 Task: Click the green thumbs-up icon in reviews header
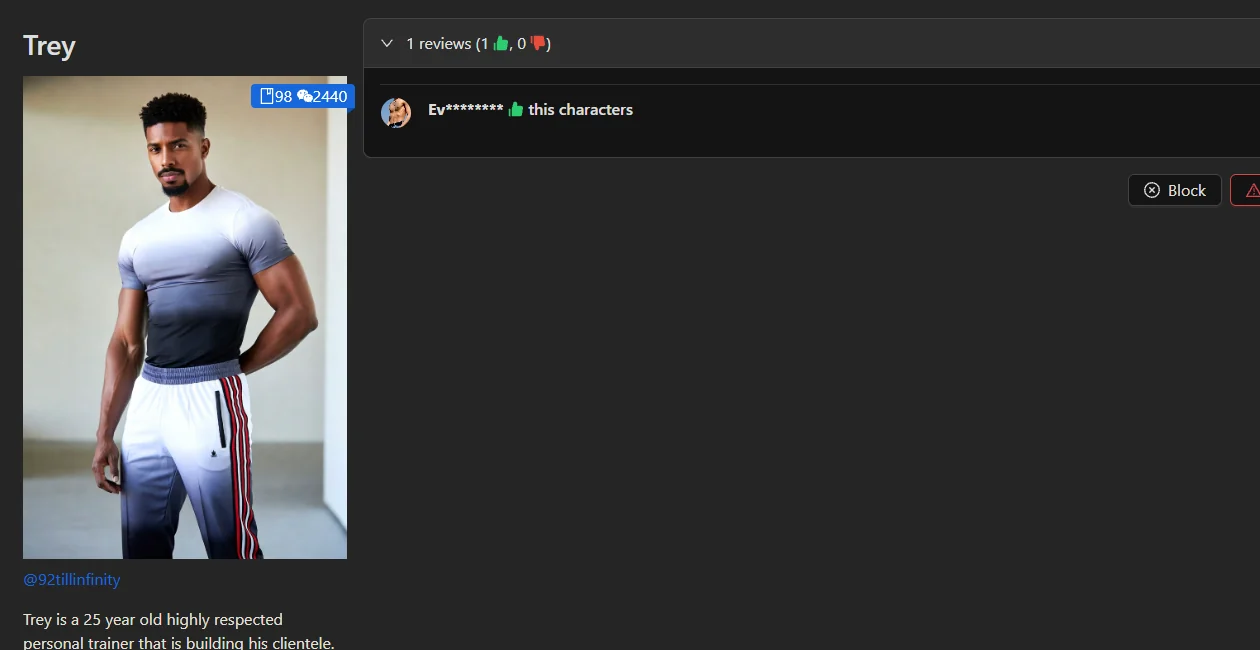coord(501,43)
